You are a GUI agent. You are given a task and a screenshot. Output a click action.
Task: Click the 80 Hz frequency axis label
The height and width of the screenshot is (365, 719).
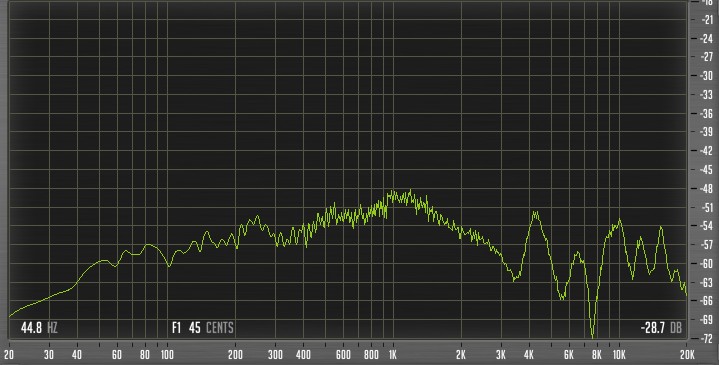point(145,354)
